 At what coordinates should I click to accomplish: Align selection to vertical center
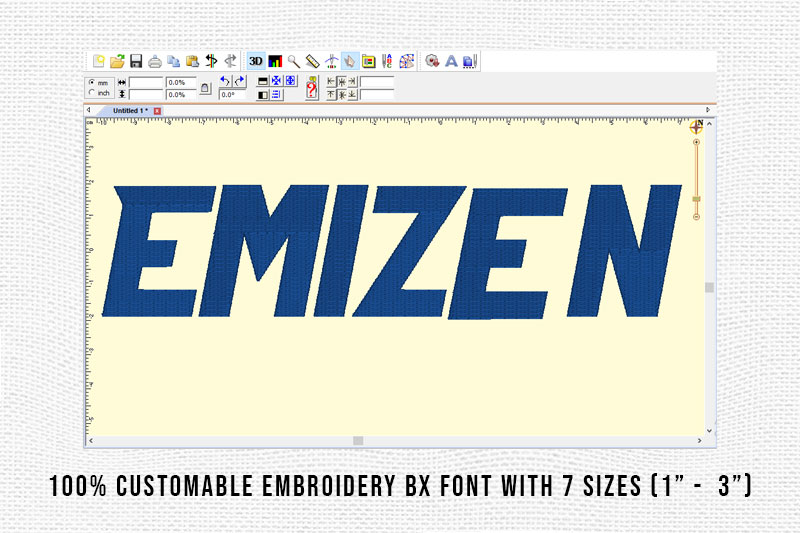coord(342,95)
